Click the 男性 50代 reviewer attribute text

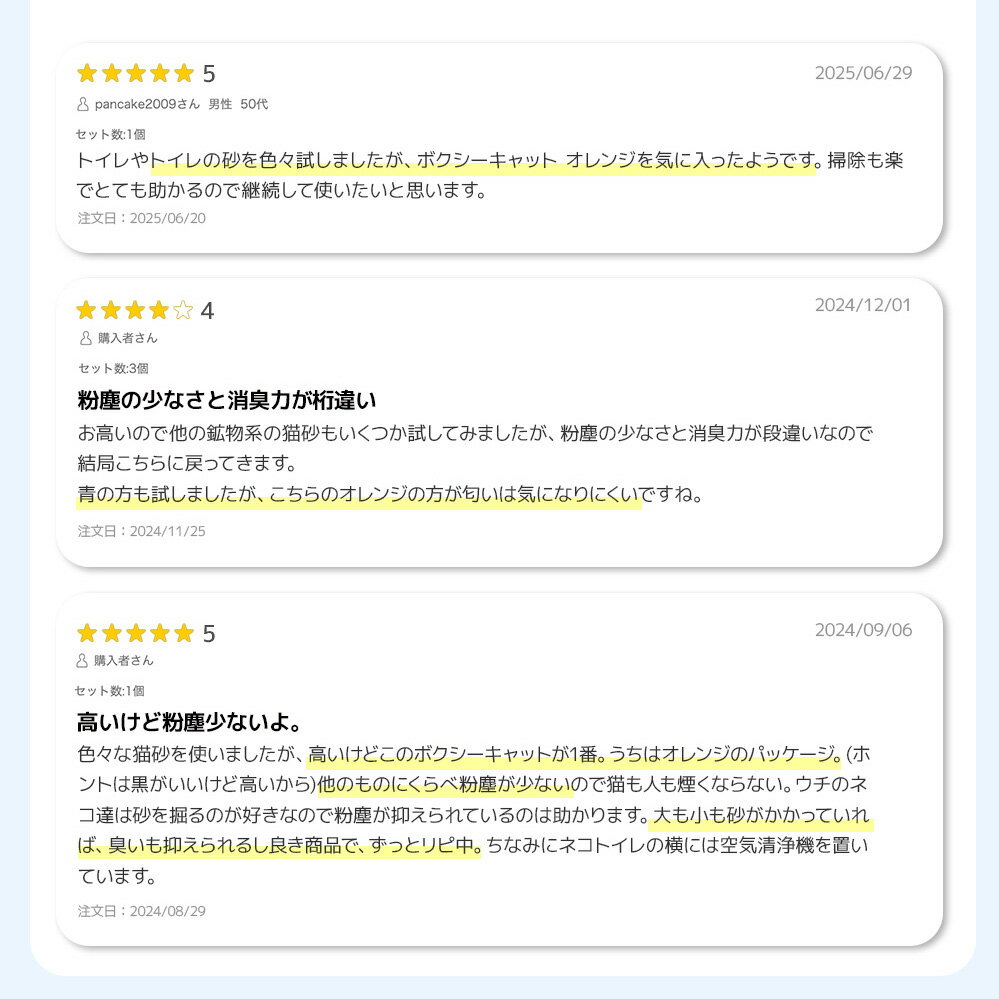point(238,104)
